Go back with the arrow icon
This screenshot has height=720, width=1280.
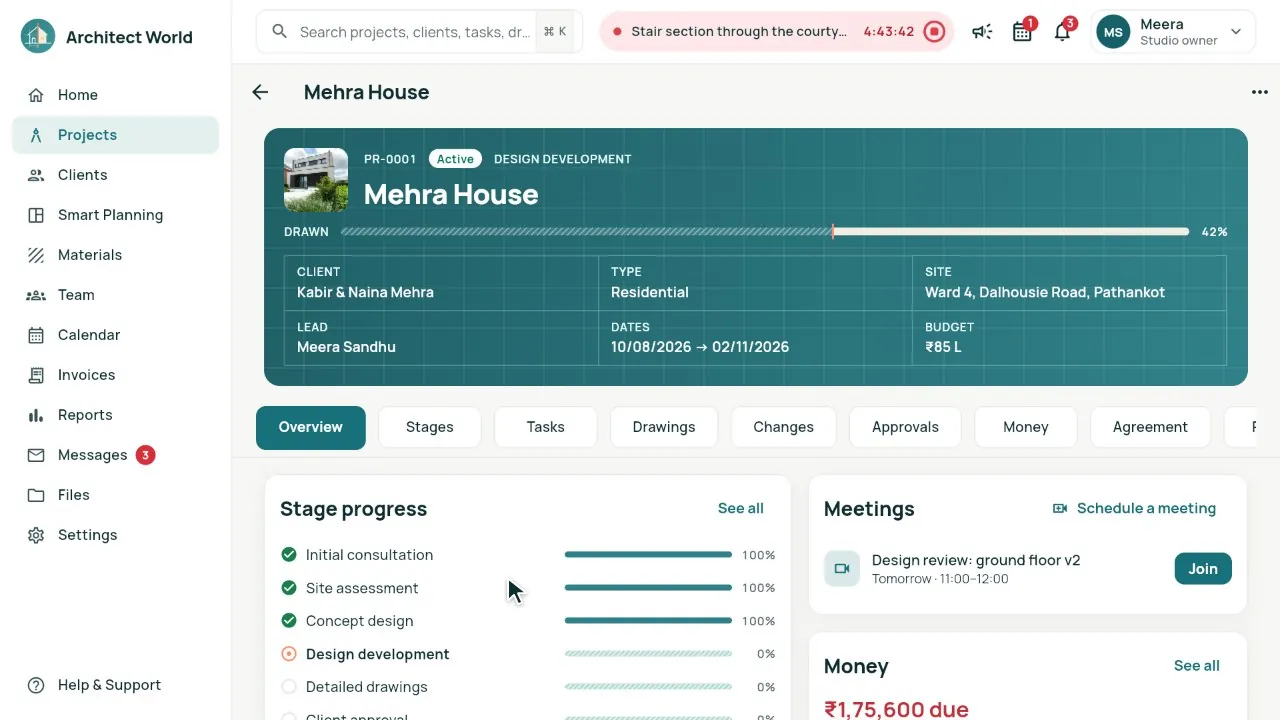260,92
